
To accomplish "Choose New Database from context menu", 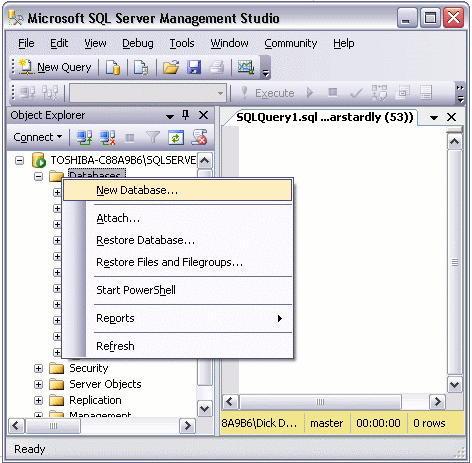I will (x=177, y=190).
